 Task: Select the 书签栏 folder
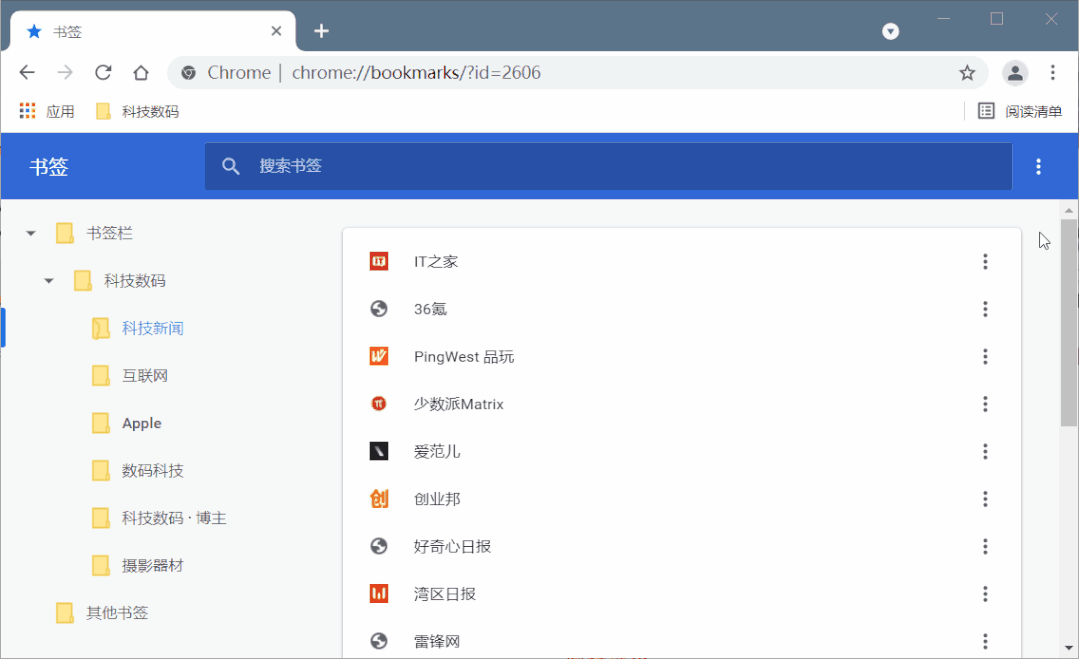coord(94,233)
